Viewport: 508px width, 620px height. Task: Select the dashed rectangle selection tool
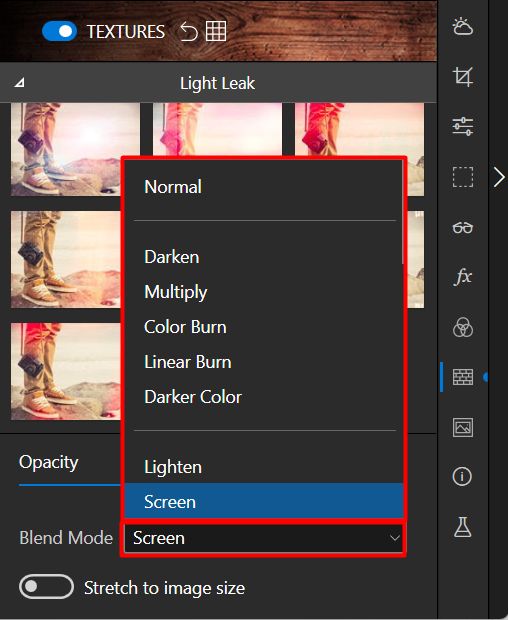coord(463,177)
